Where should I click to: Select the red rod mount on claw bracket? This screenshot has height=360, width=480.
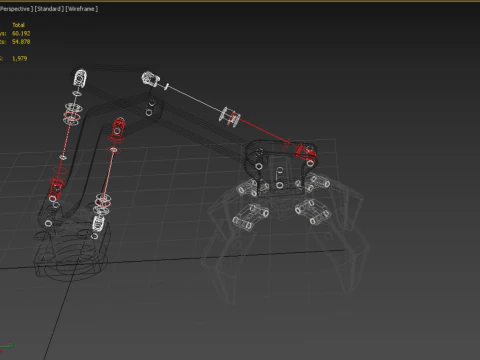tap(306, 153)
